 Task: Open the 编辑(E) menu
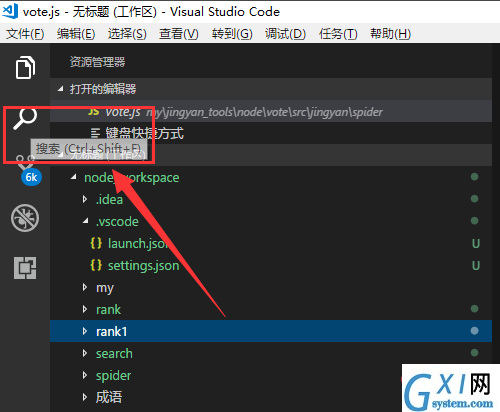coord(76,34)
